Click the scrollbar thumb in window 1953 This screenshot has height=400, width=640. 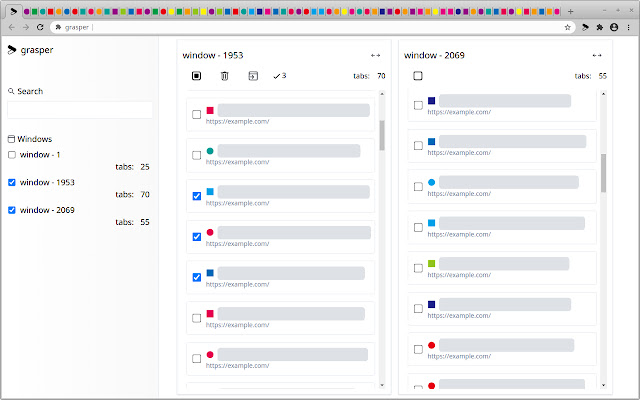point(382,136)
